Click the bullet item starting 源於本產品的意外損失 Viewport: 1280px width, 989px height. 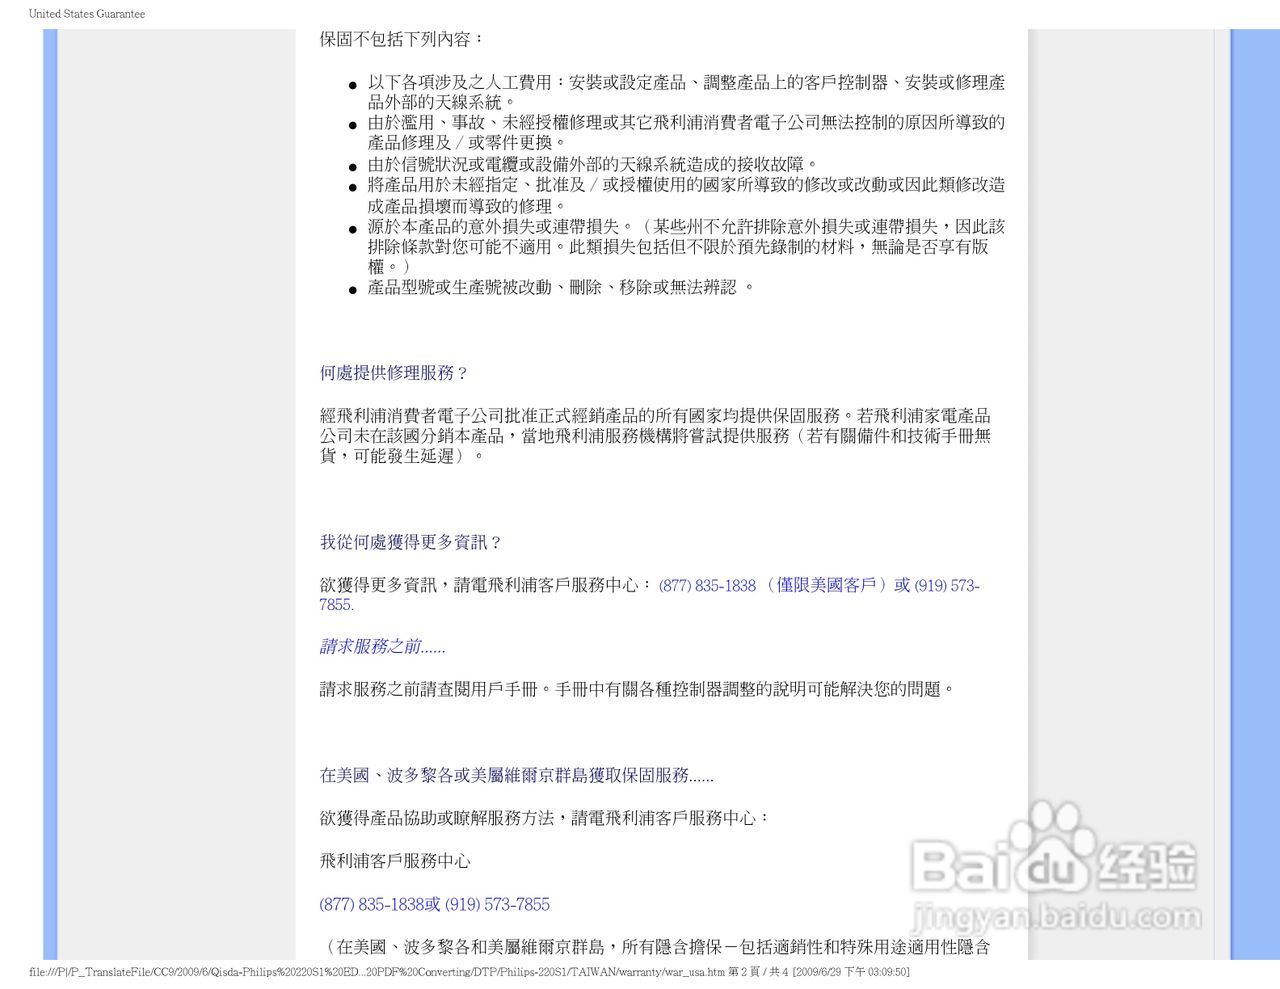point(686,247)
